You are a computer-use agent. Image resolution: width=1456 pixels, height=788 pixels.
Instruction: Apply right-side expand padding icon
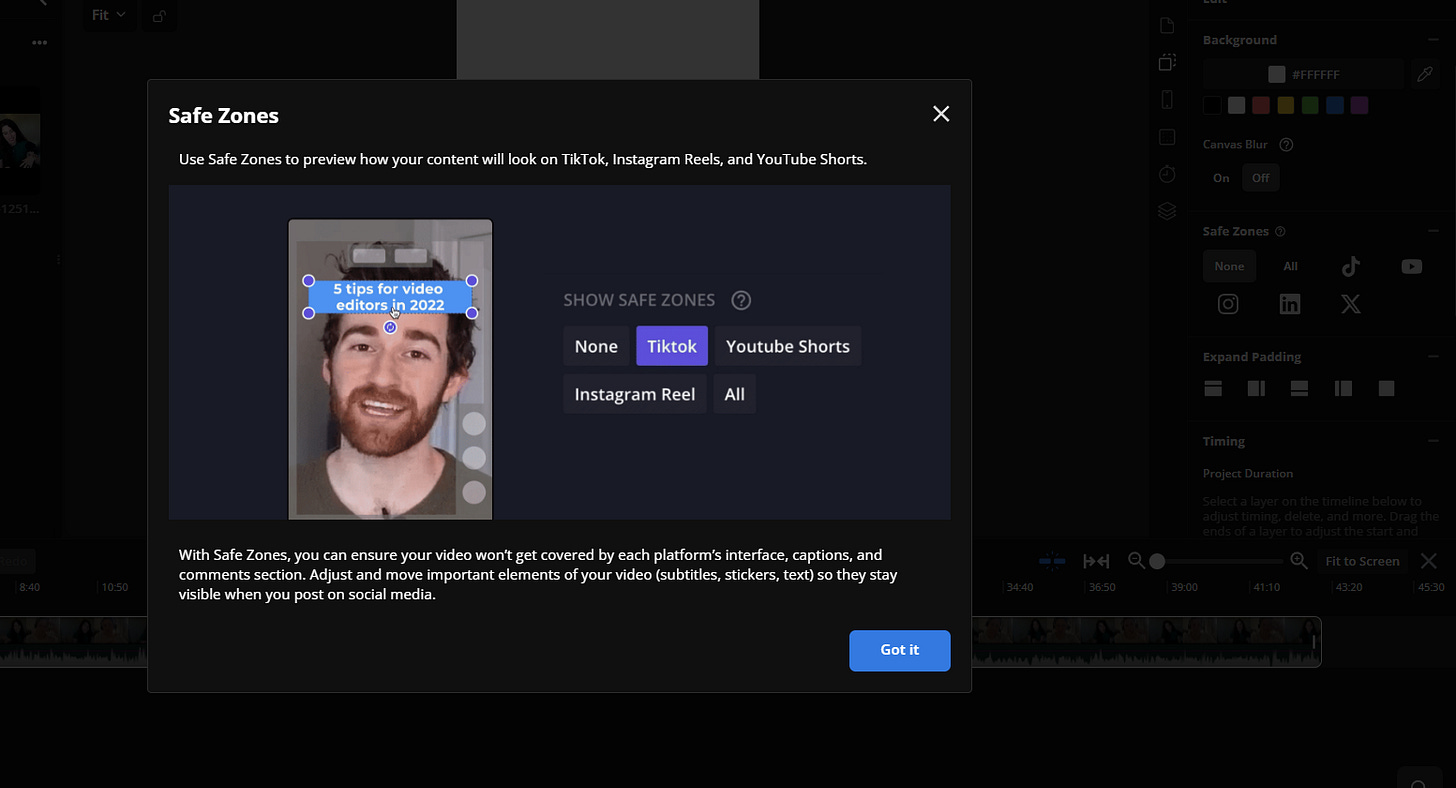[1257, 389]
